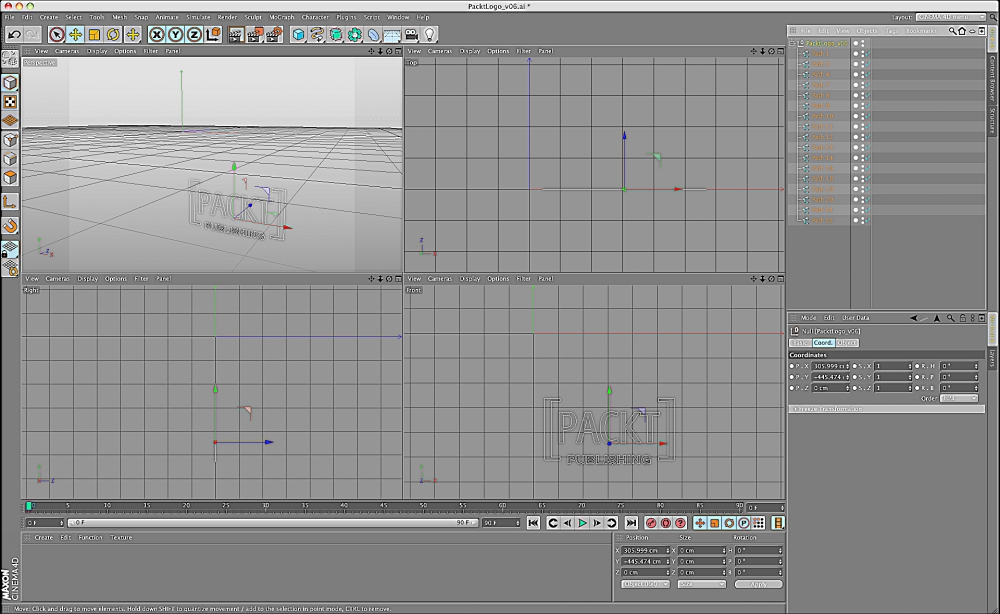Image resolution: width=1000 pixels, height=614 pixels.
Task: Toggle the green enable checkmark of Path 14
Action: (867, 157)
